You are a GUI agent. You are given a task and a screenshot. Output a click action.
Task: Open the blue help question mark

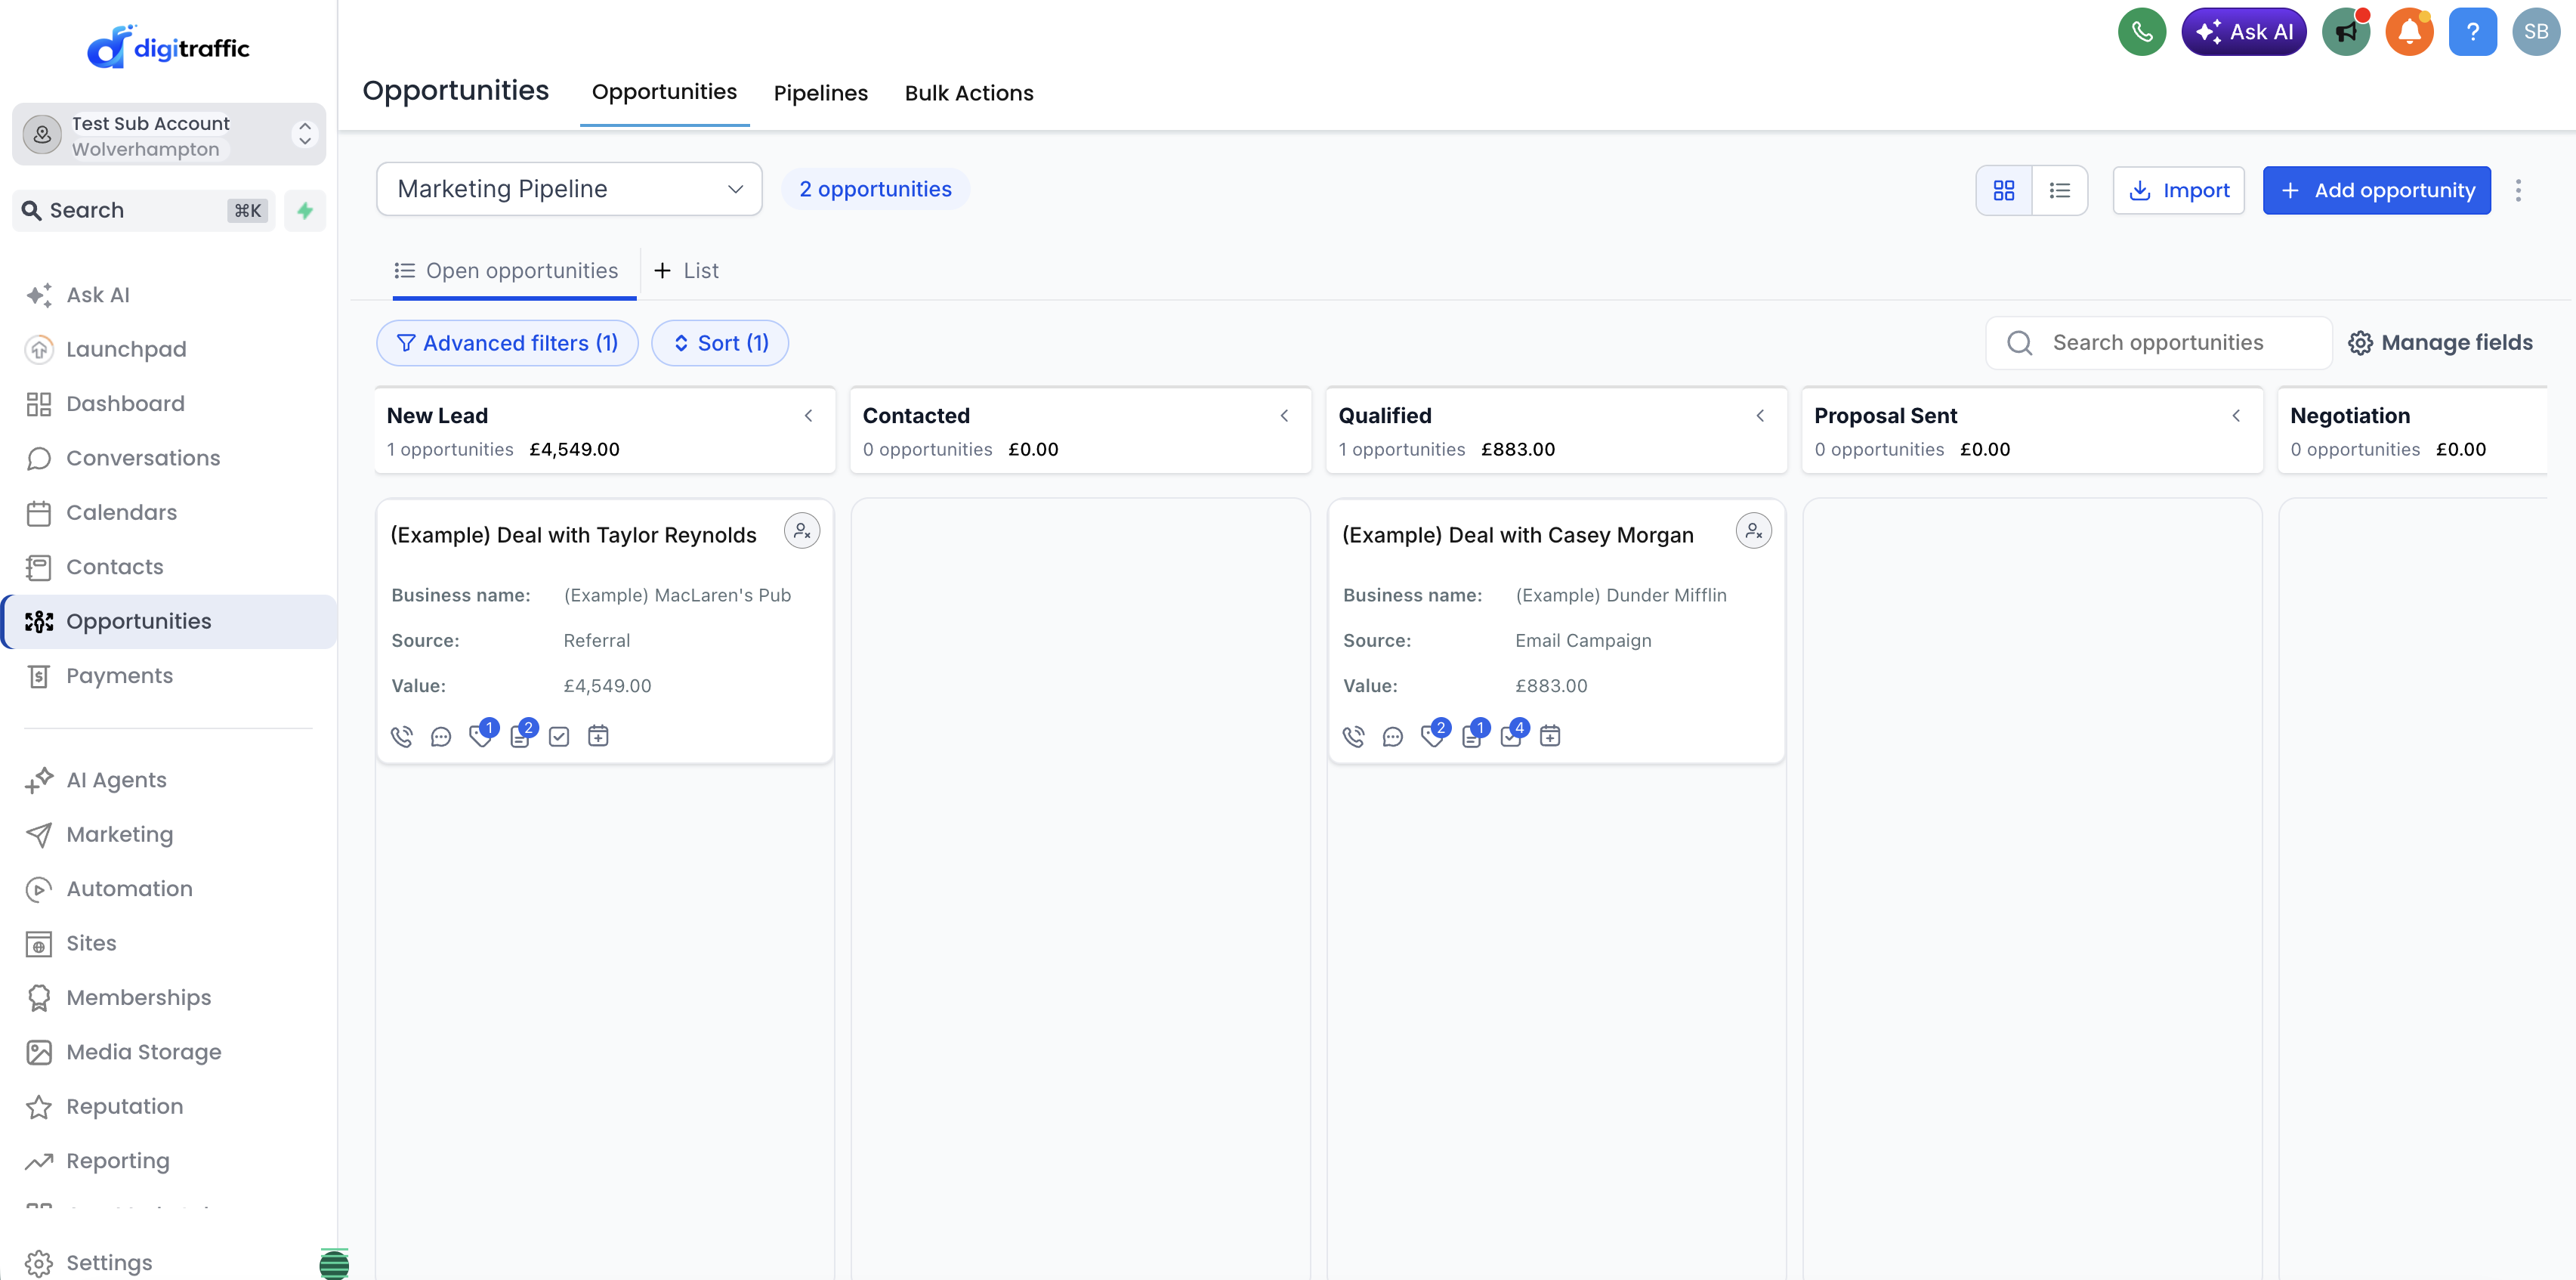pos(2473,32)
